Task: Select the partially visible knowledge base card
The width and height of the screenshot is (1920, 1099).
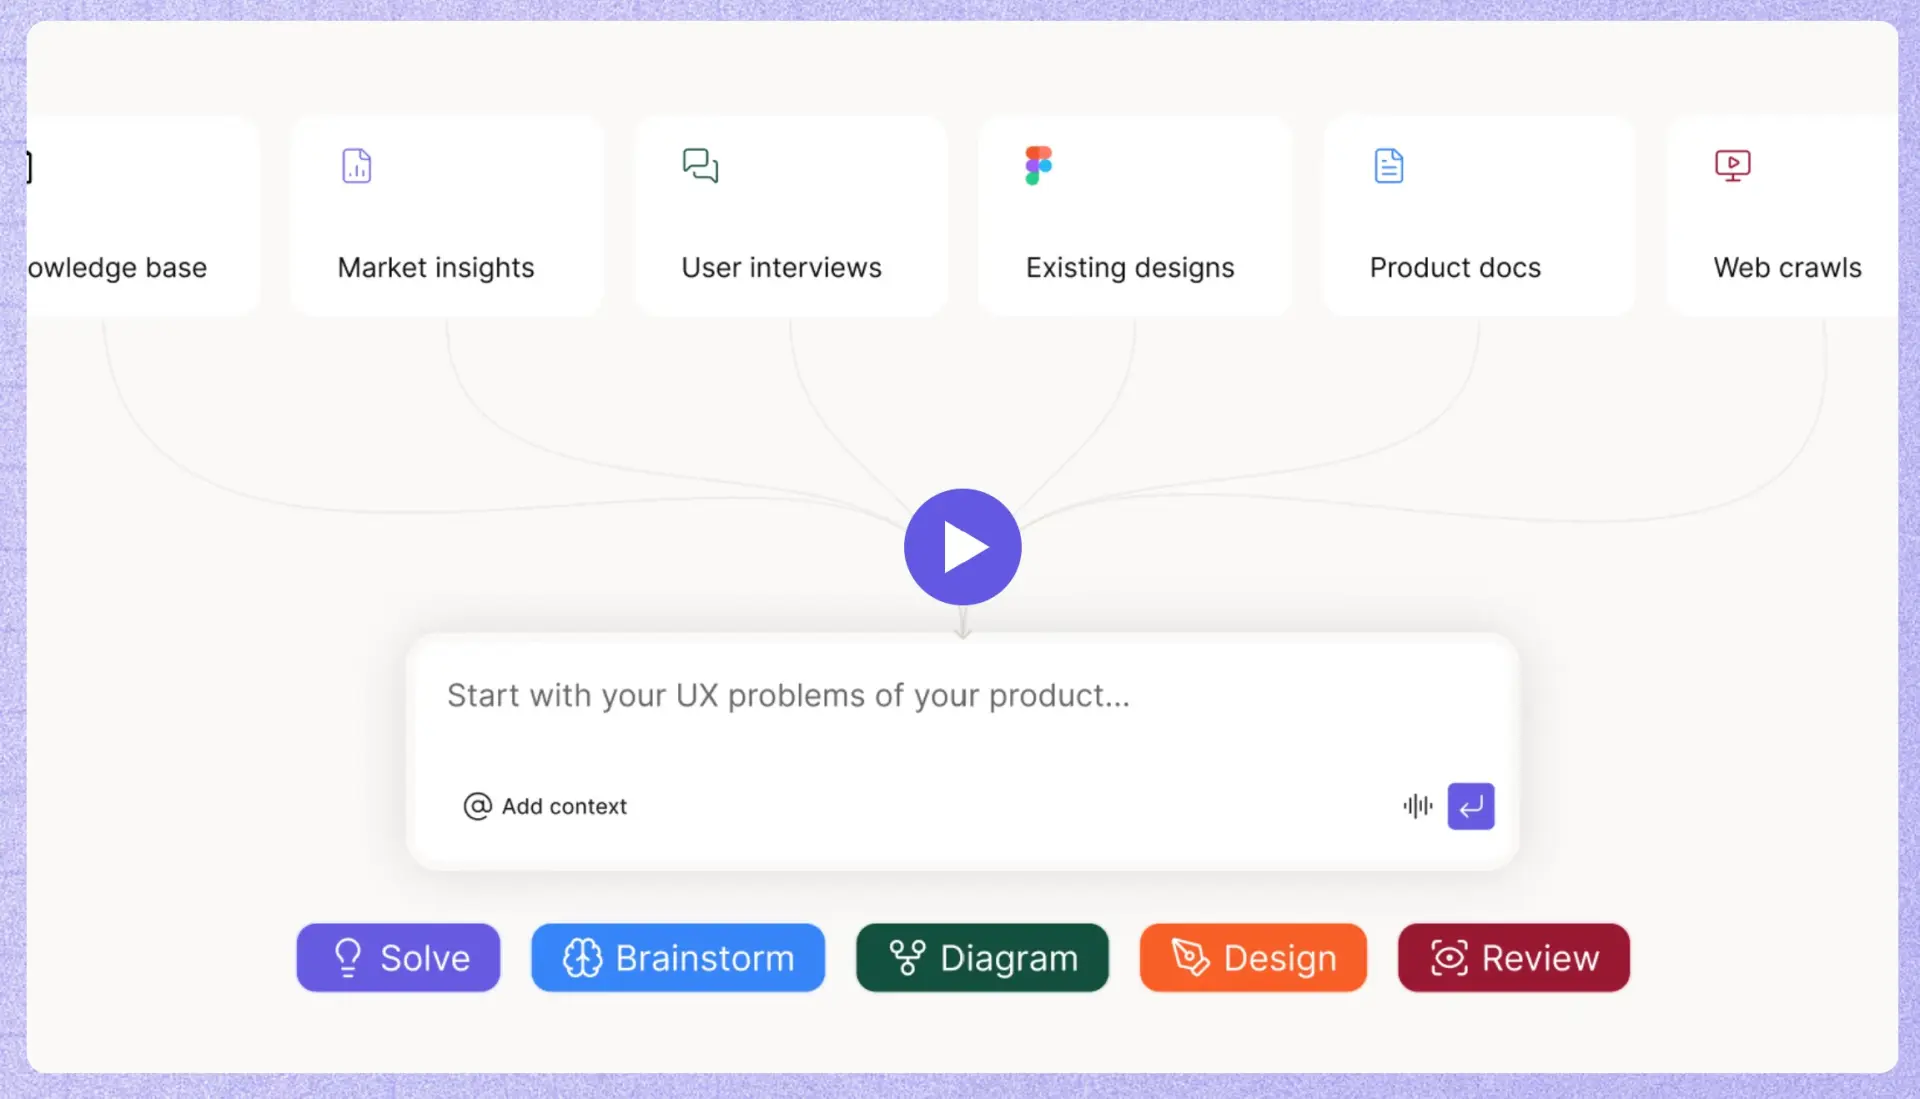Action: click(143, 216)
